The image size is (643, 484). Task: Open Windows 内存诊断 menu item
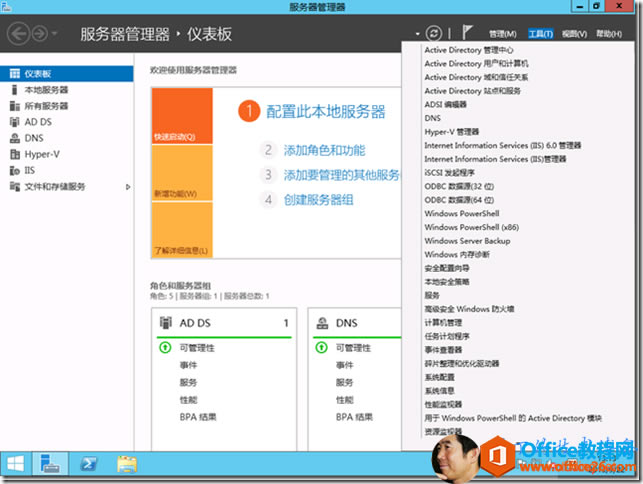coord(457,254)
